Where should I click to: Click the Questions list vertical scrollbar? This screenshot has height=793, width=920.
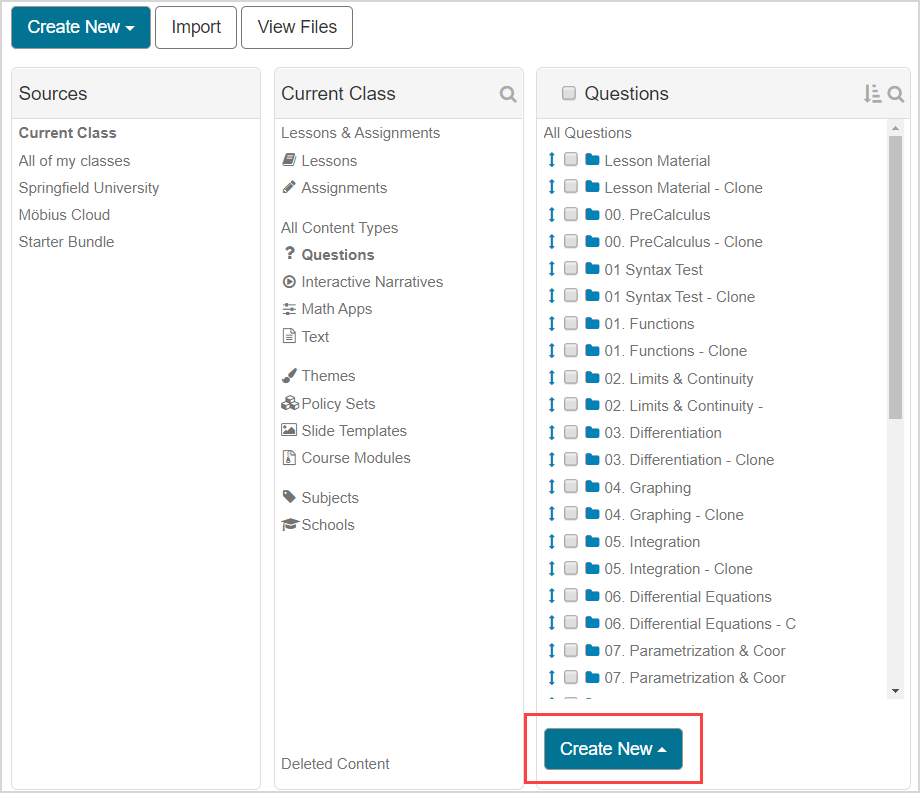(x=895, y=280)
